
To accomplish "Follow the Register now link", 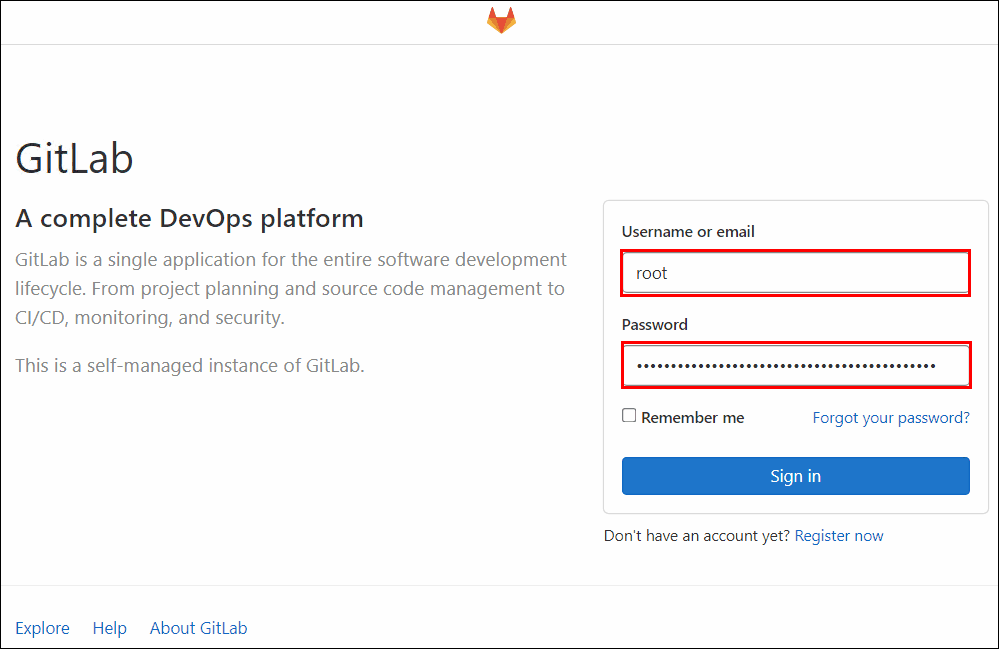I will pyautogui.click(x=839, y=536).
